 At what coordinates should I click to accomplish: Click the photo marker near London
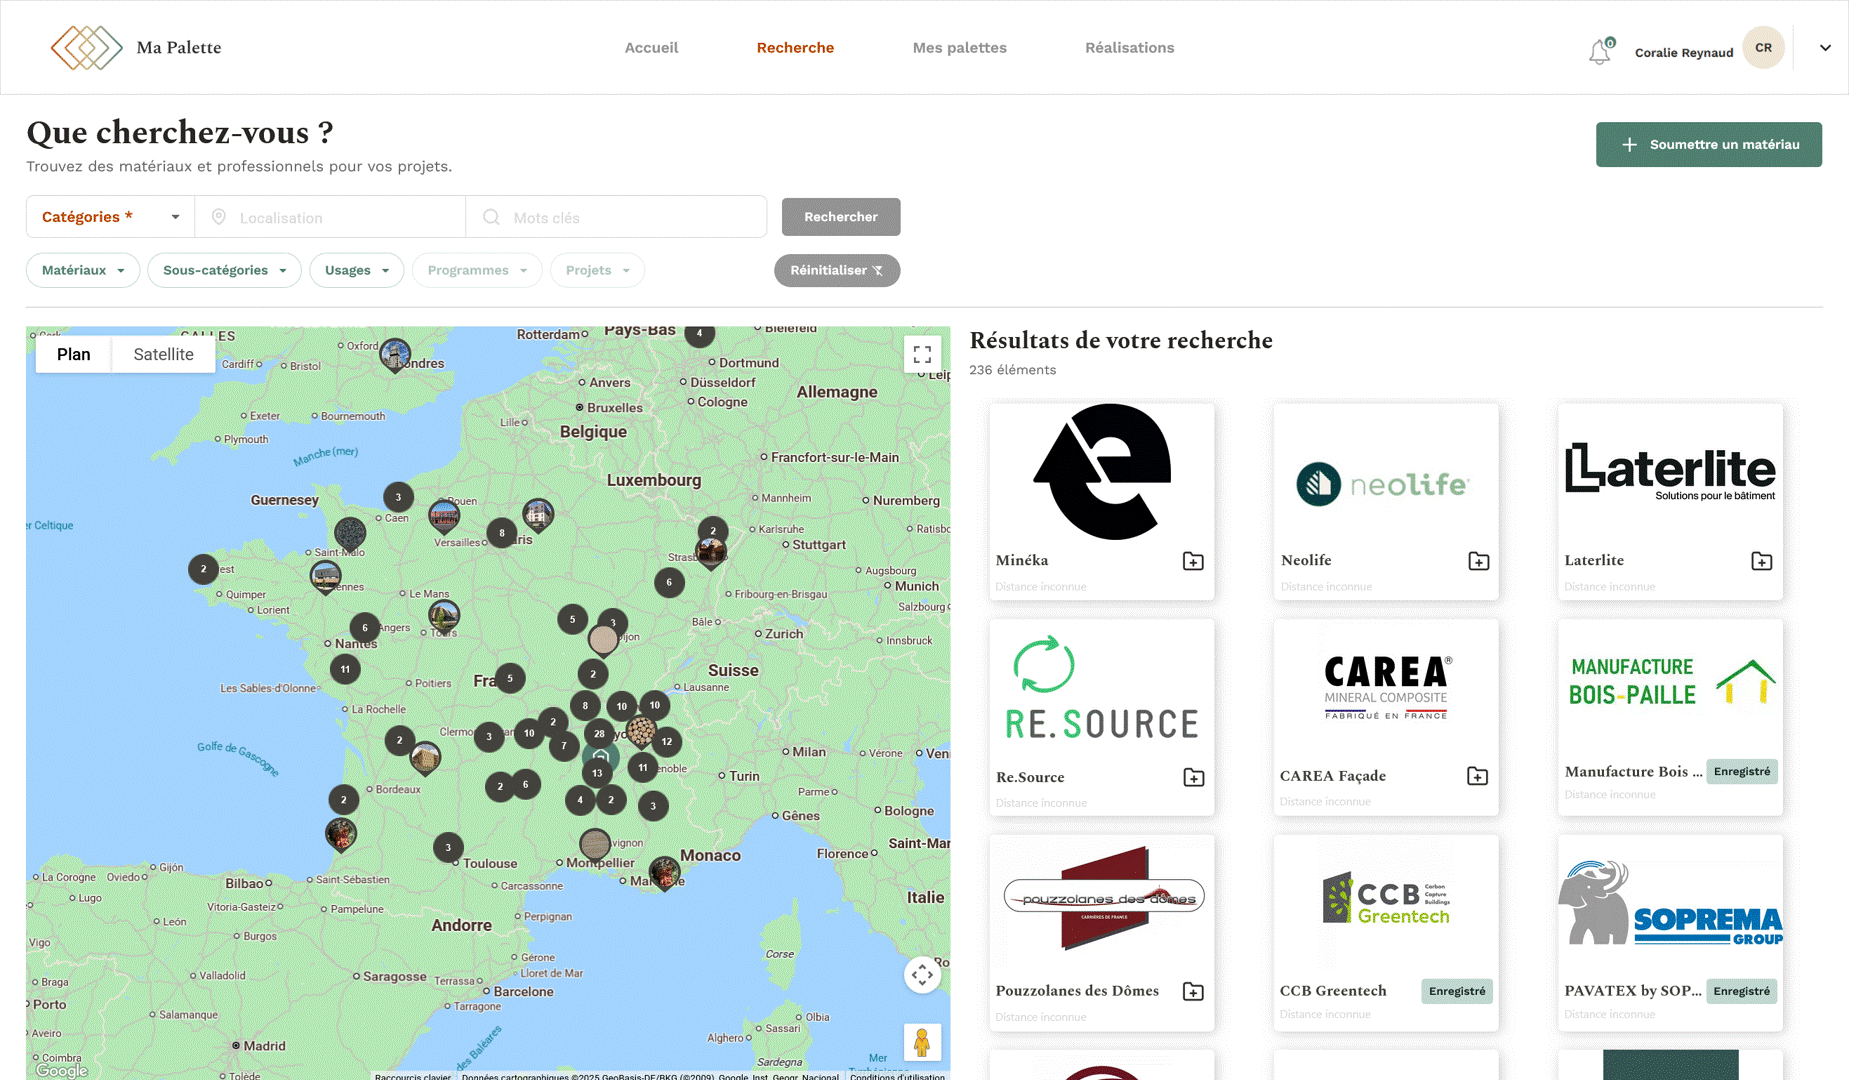tap(395, 355)
